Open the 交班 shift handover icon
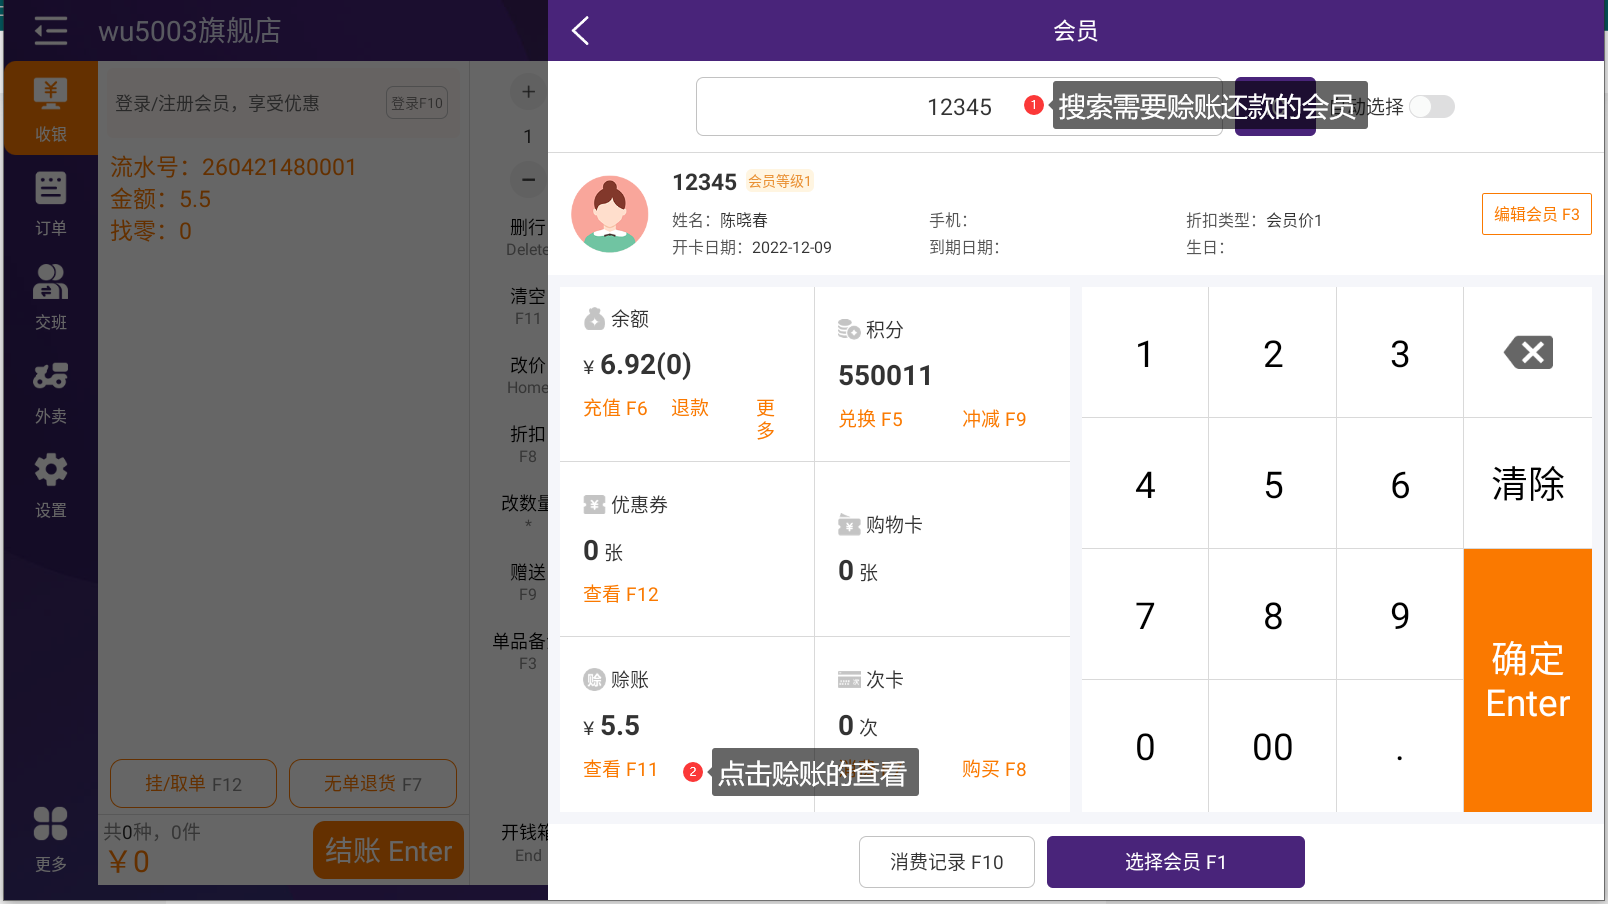This screenshot has height=904, width=1608. point(51,296)
